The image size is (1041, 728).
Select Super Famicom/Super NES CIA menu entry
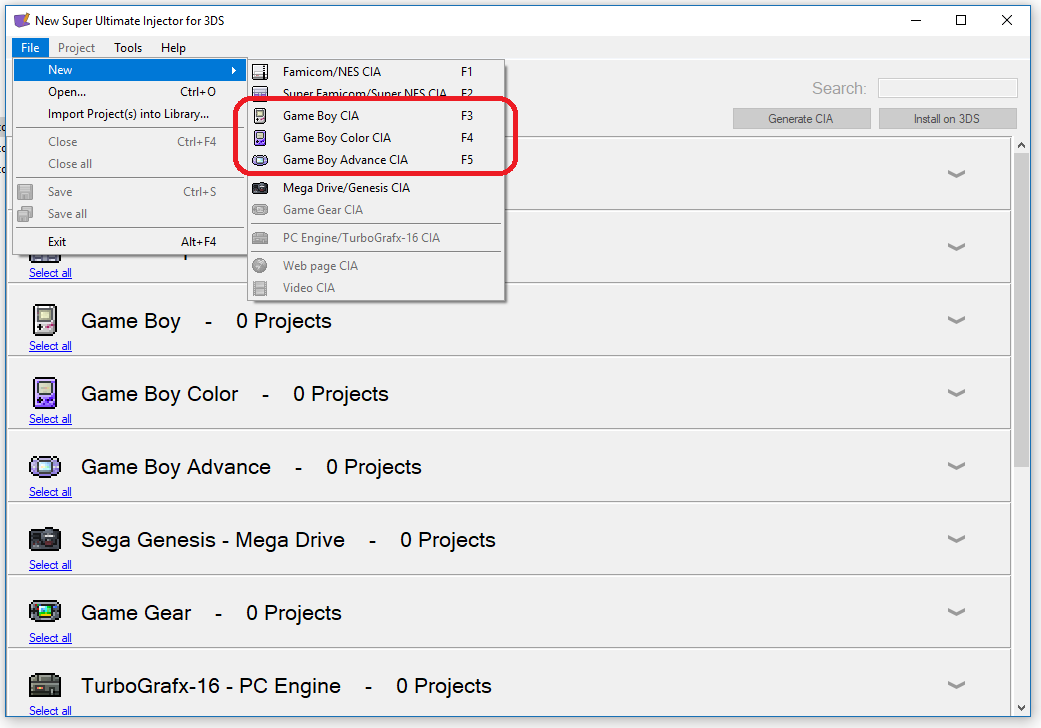tap(376, 93)
